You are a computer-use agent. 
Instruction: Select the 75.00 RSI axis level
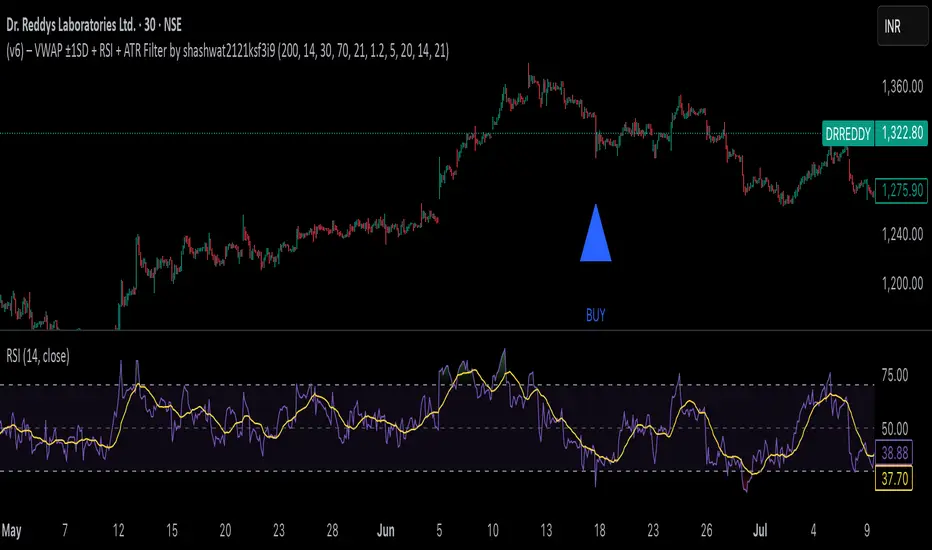(x=895, y=375)
